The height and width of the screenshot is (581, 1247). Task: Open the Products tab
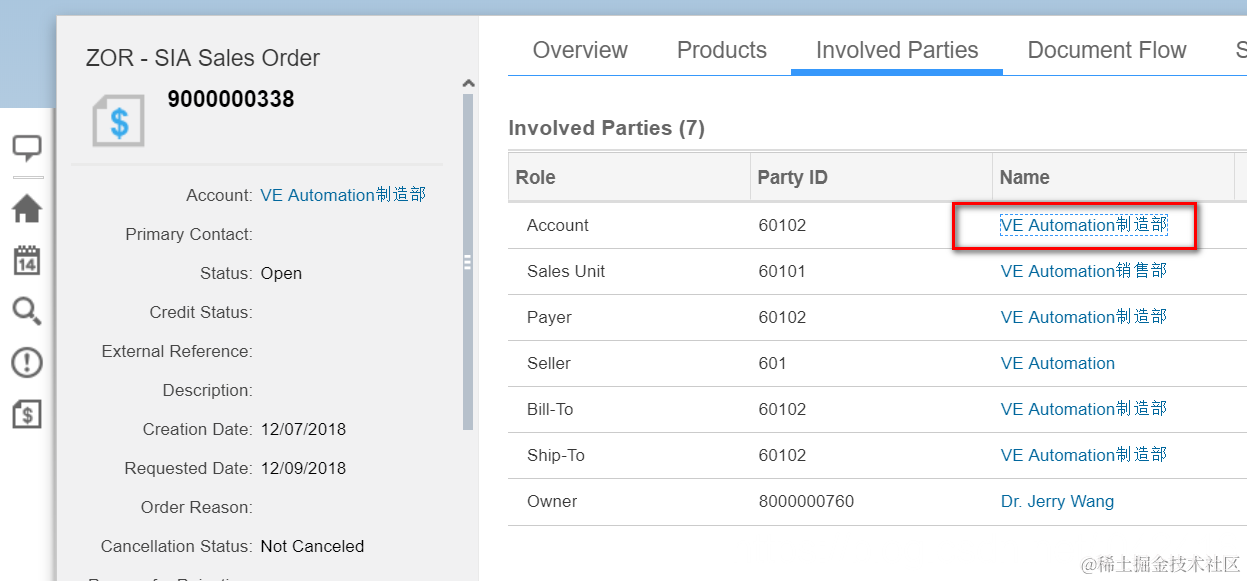(722, 50)
